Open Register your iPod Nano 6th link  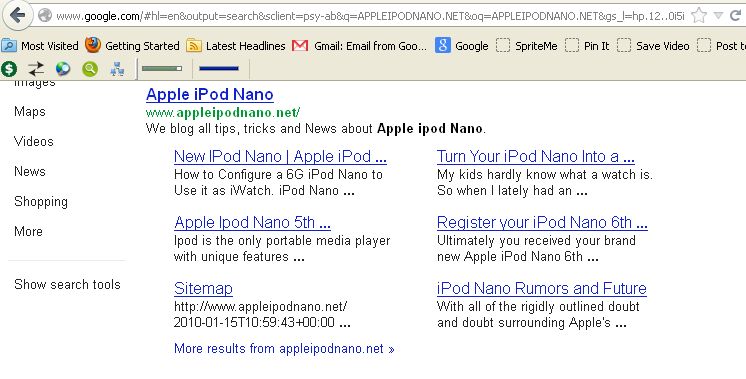(542, 223)
